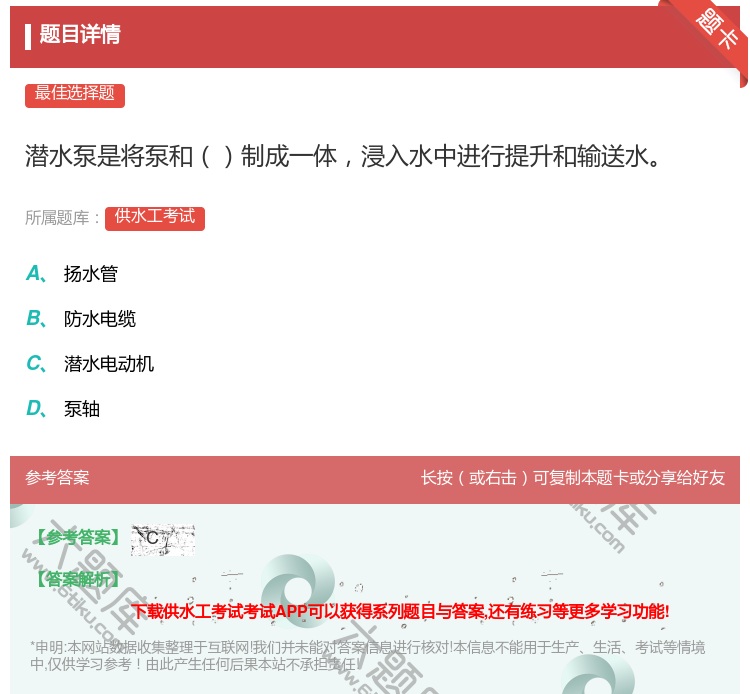This screenshot has width=750, height=694.
Task: Click the 最佳选择题 question type label
Action: pyautogui.click(x=75, y=95)
